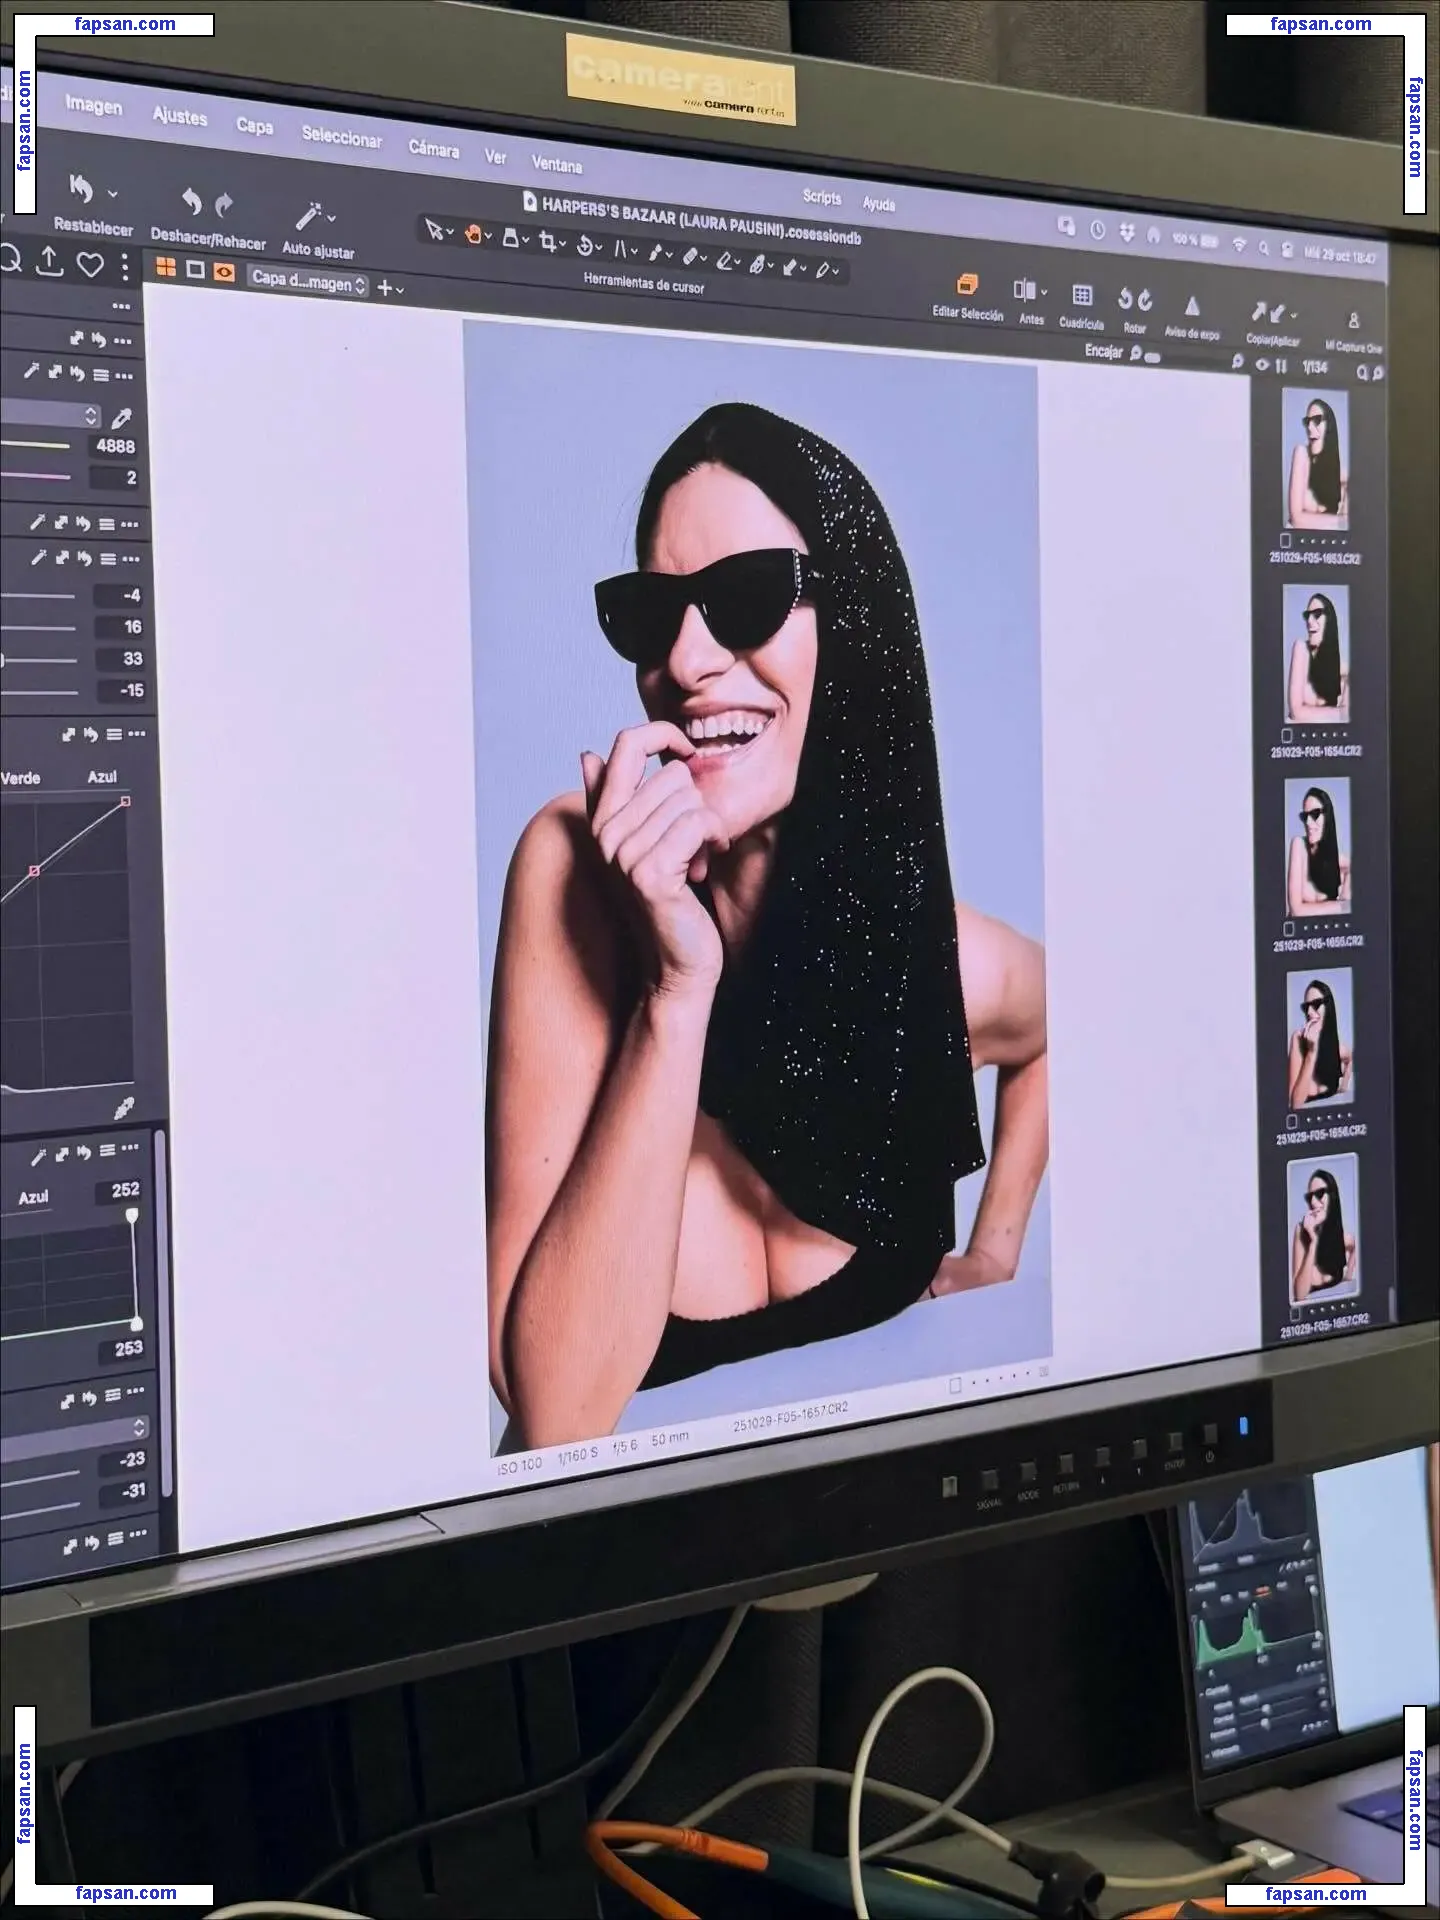1440x1920 pixels.
Task: Select the Crop cursor tool
Action: (547, 241)
